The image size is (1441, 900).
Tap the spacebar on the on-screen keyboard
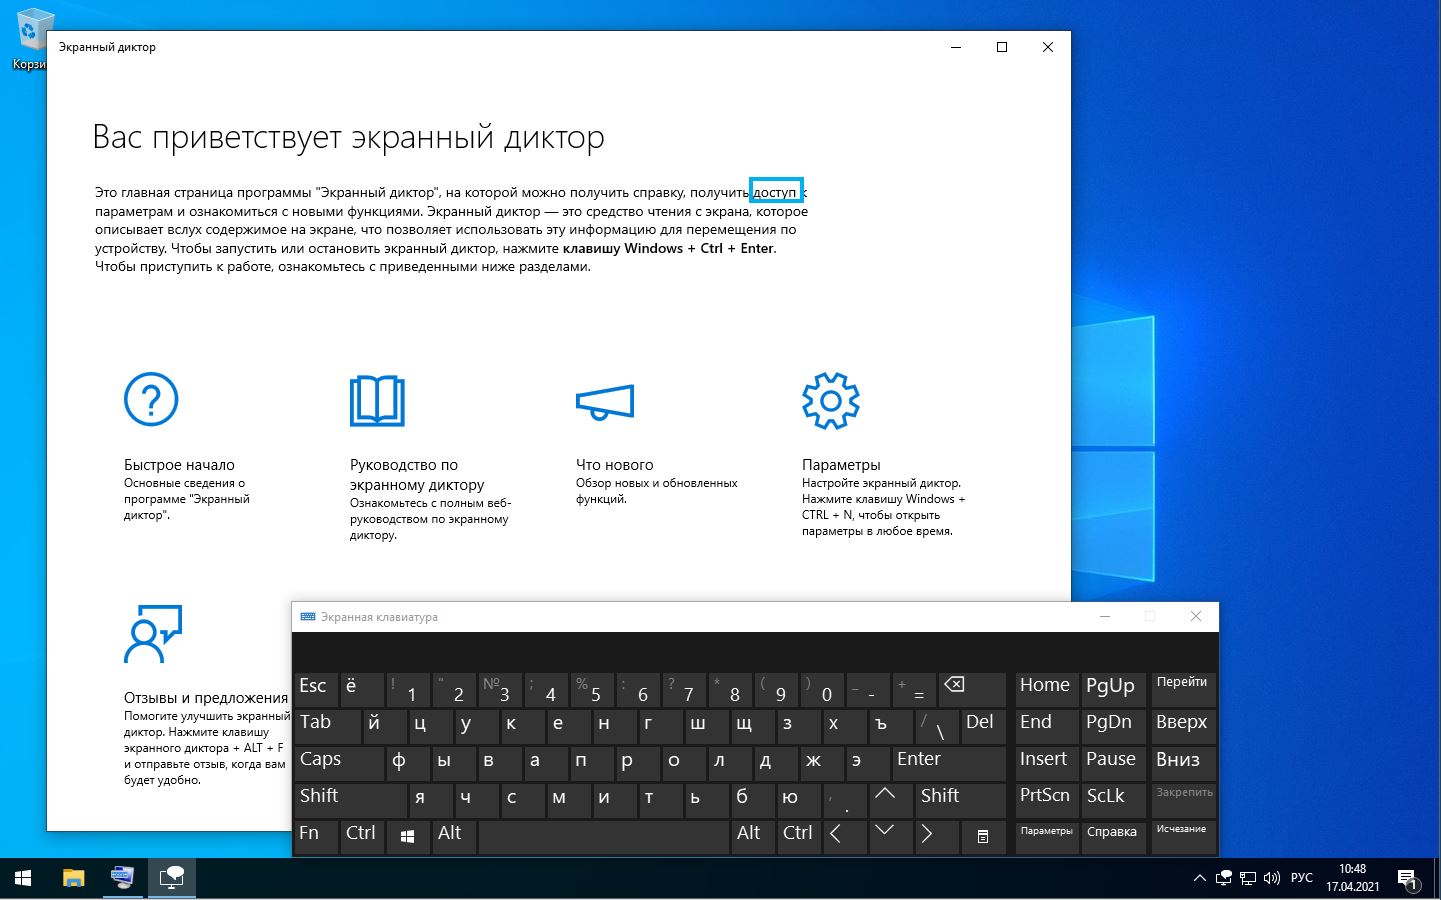click(x=603, y=836)
